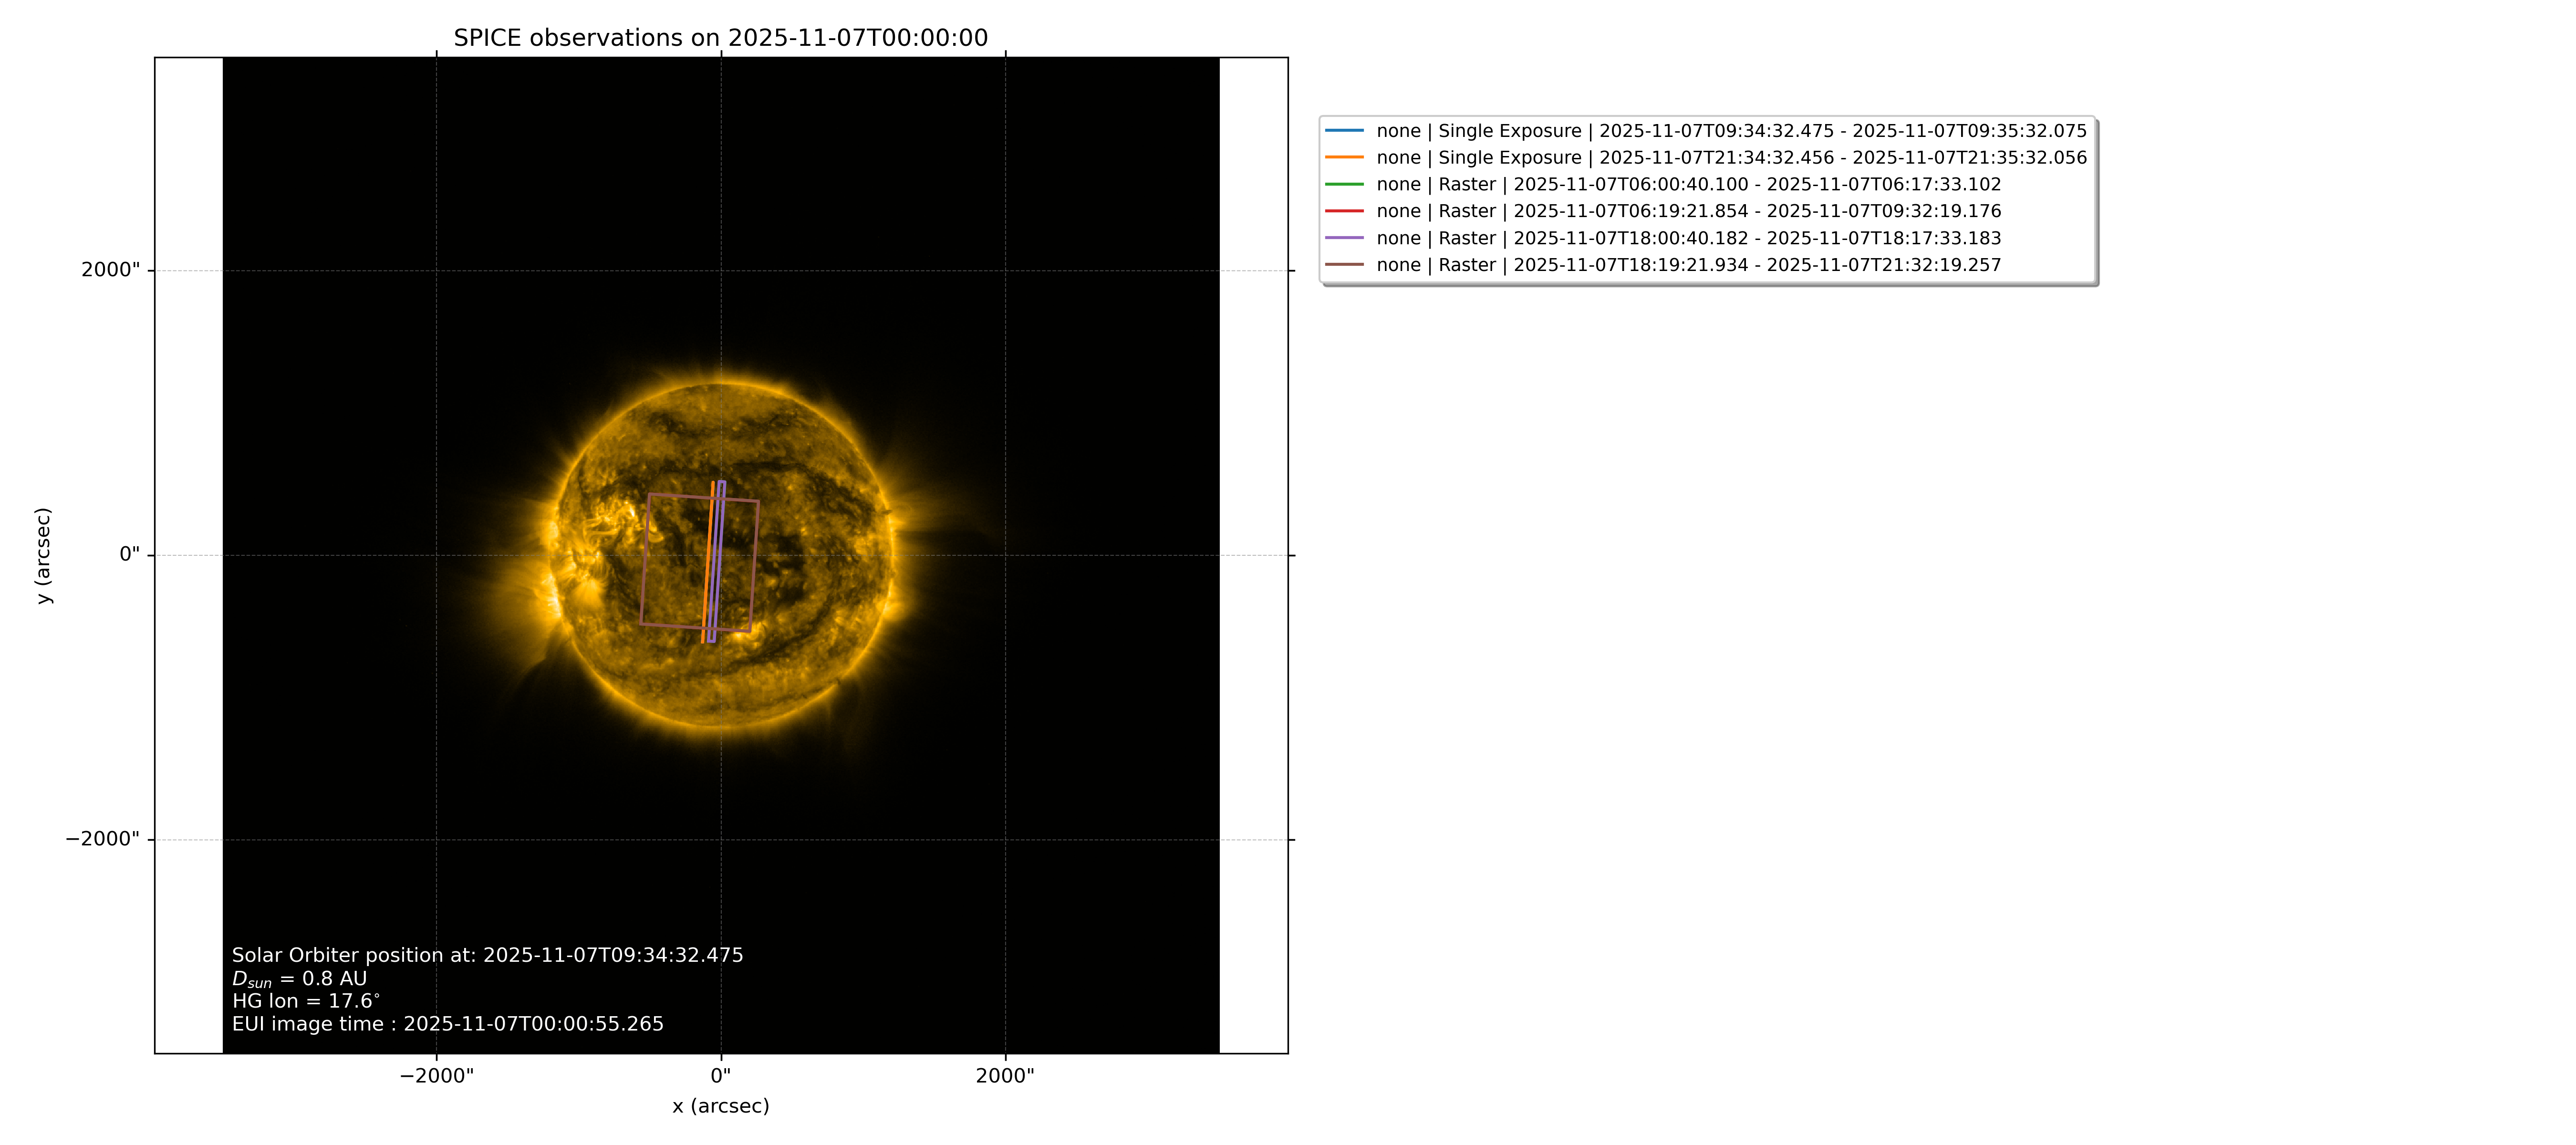The image size is (2576, 1145).
Task: Click the plot title SPICE observations
Action: click(x=720, y=38)
